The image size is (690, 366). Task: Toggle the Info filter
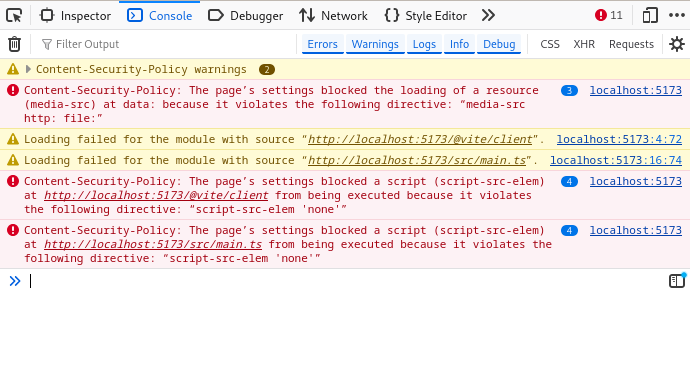[459, 44]
